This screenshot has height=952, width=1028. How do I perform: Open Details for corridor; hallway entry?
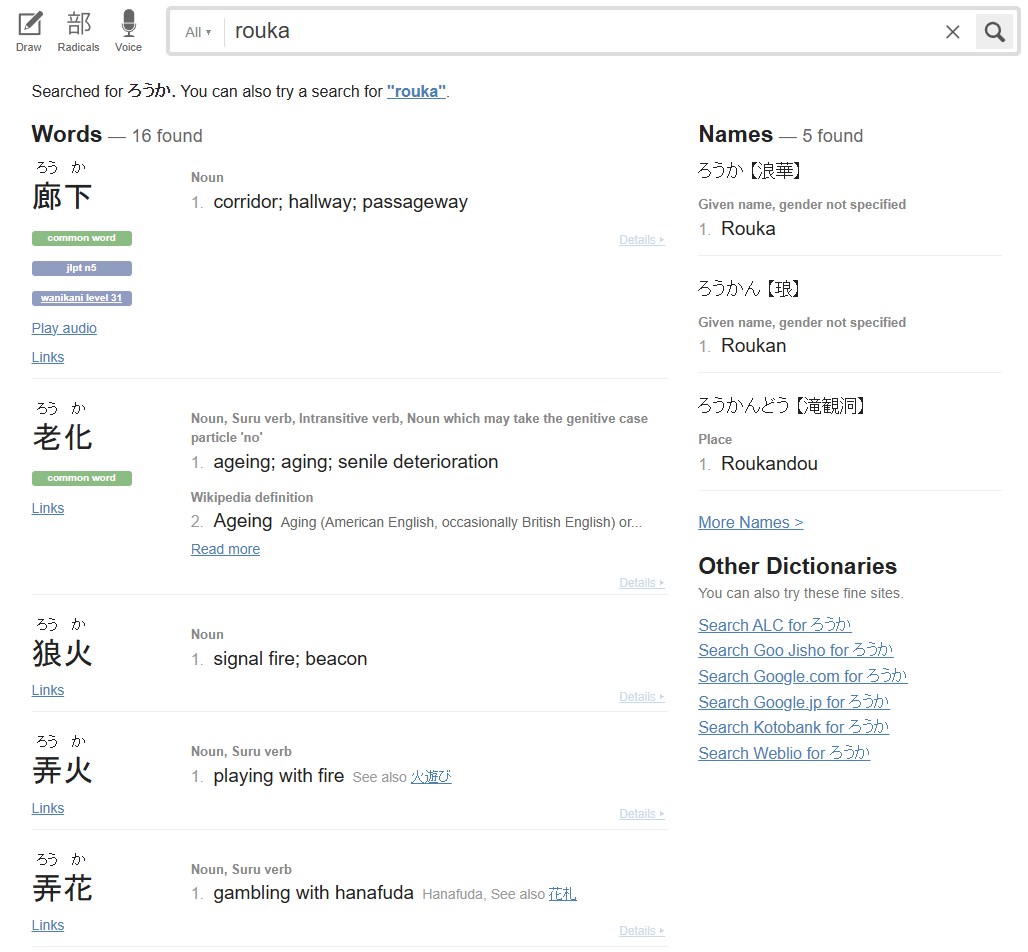pos(641,240)
